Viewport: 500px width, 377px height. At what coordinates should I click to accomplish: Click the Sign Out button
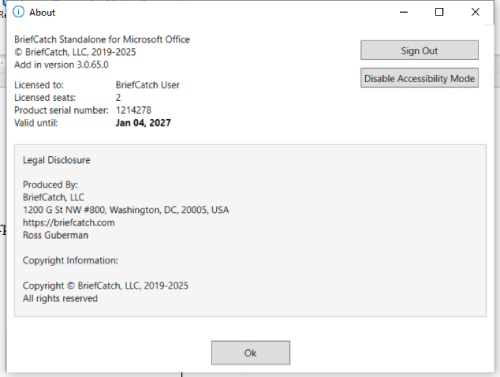point(419,50)
